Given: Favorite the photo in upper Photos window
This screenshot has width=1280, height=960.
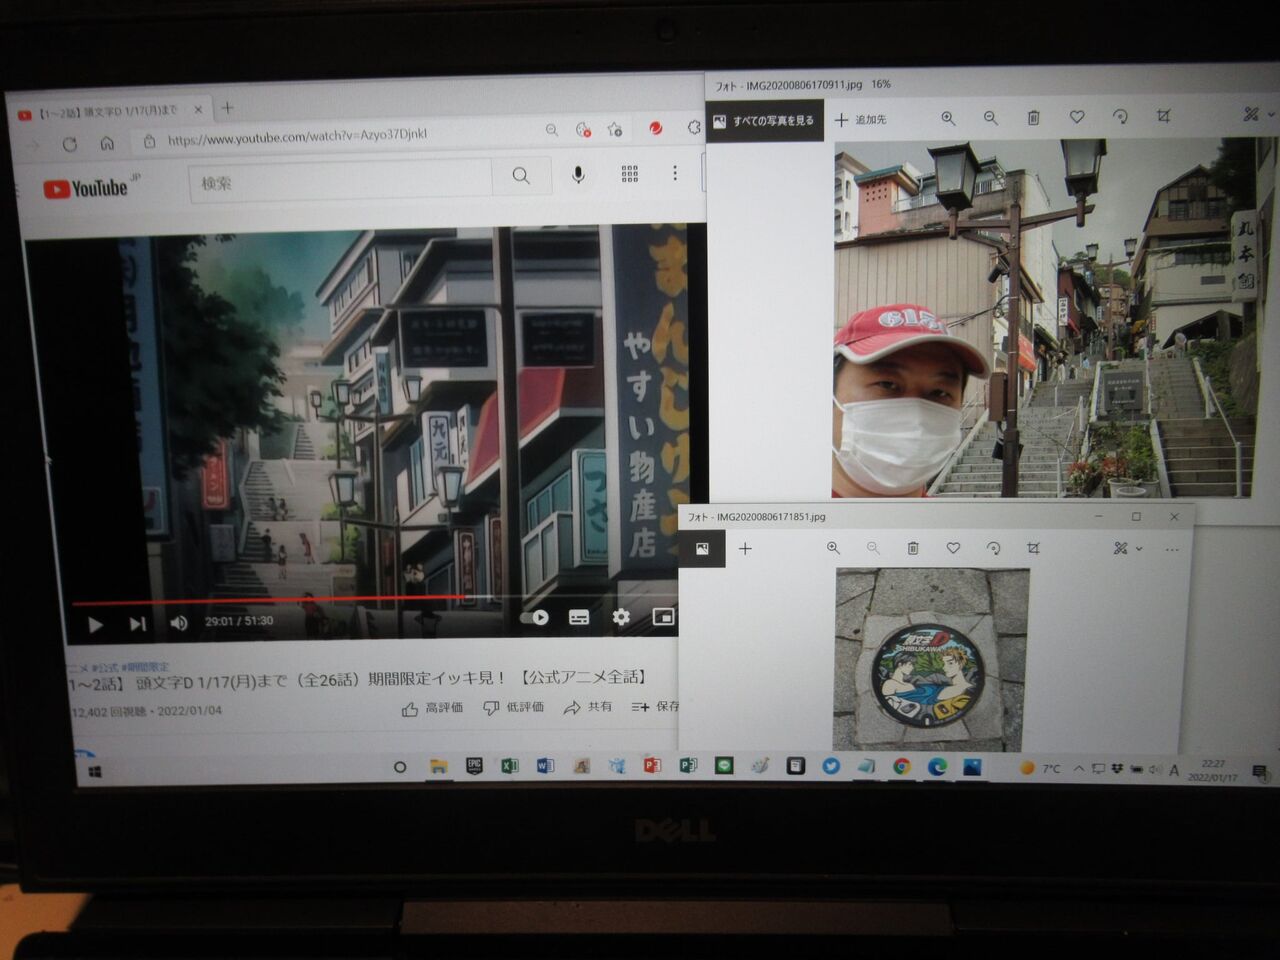Looking at the screenshot, I should pos(1077,117).
